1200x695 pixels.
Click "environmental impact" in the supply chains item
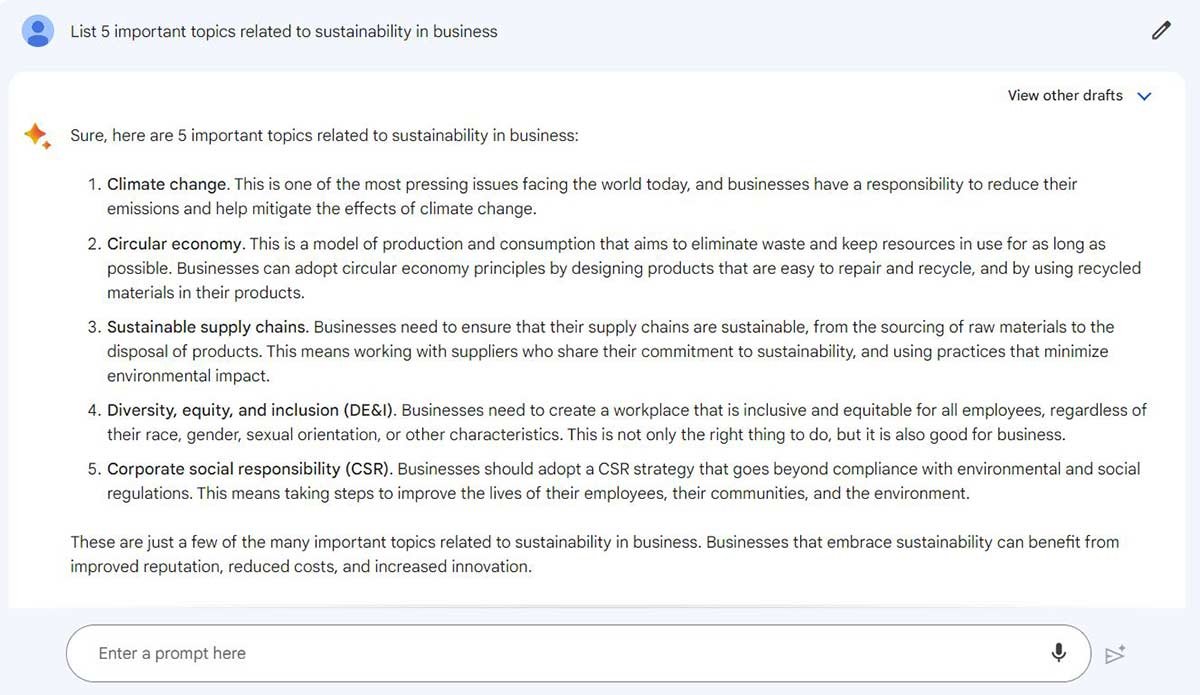(189, 376)
